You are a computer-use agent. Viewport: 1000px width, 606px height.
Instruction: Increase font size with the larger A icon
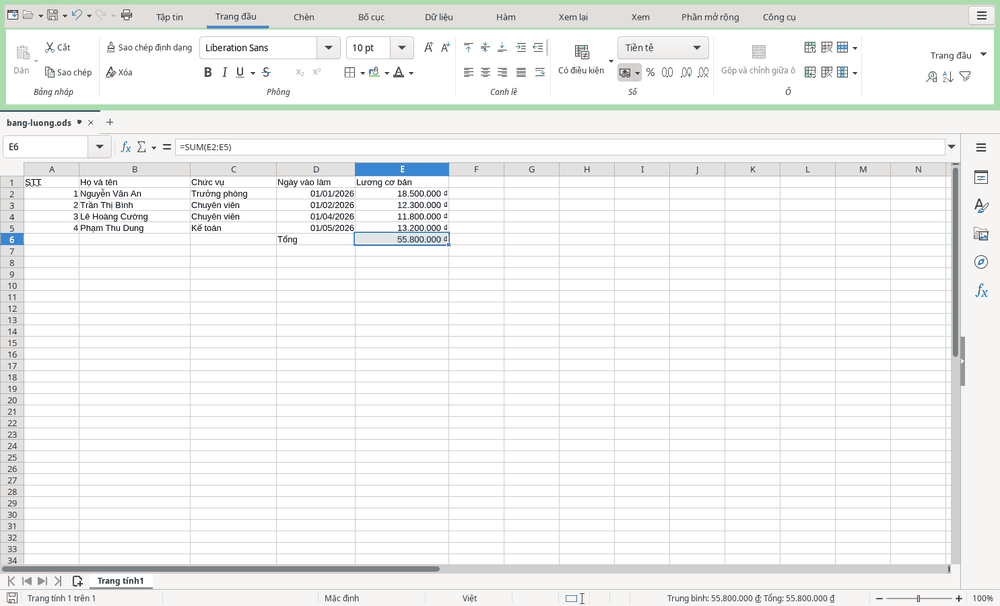429,47
